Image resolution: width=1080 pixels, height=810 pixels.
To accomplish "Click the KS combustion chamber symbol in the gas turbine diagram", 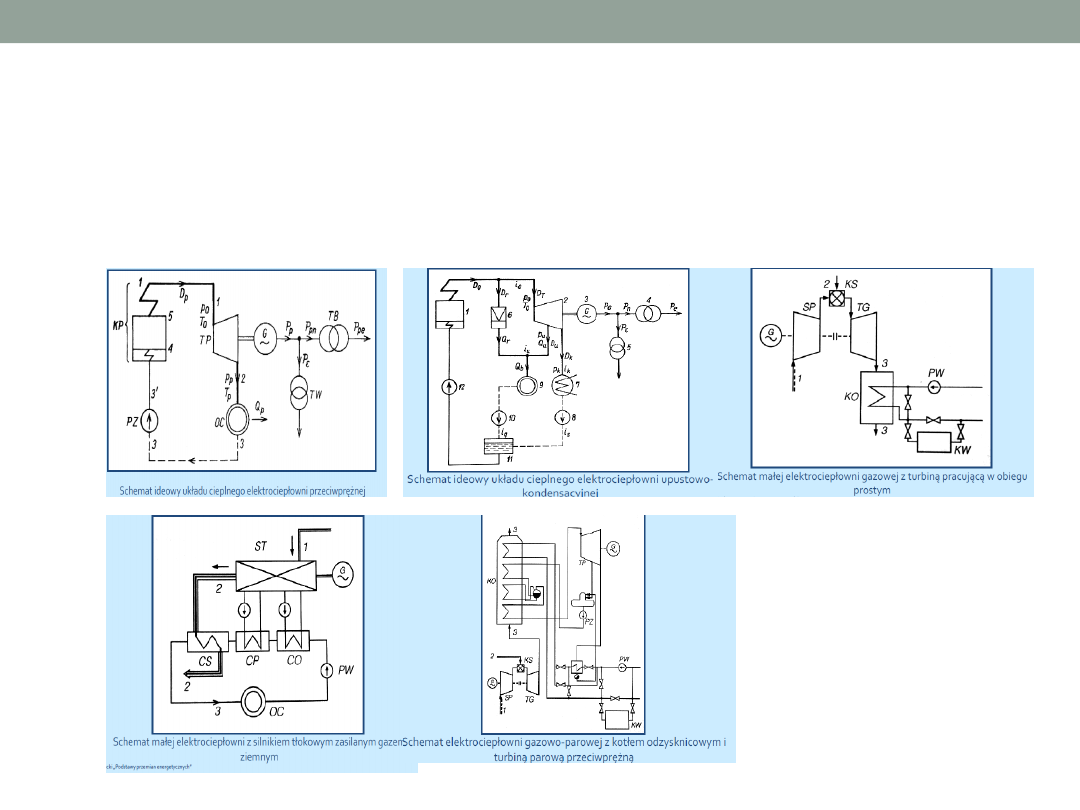I will [837, 298].
